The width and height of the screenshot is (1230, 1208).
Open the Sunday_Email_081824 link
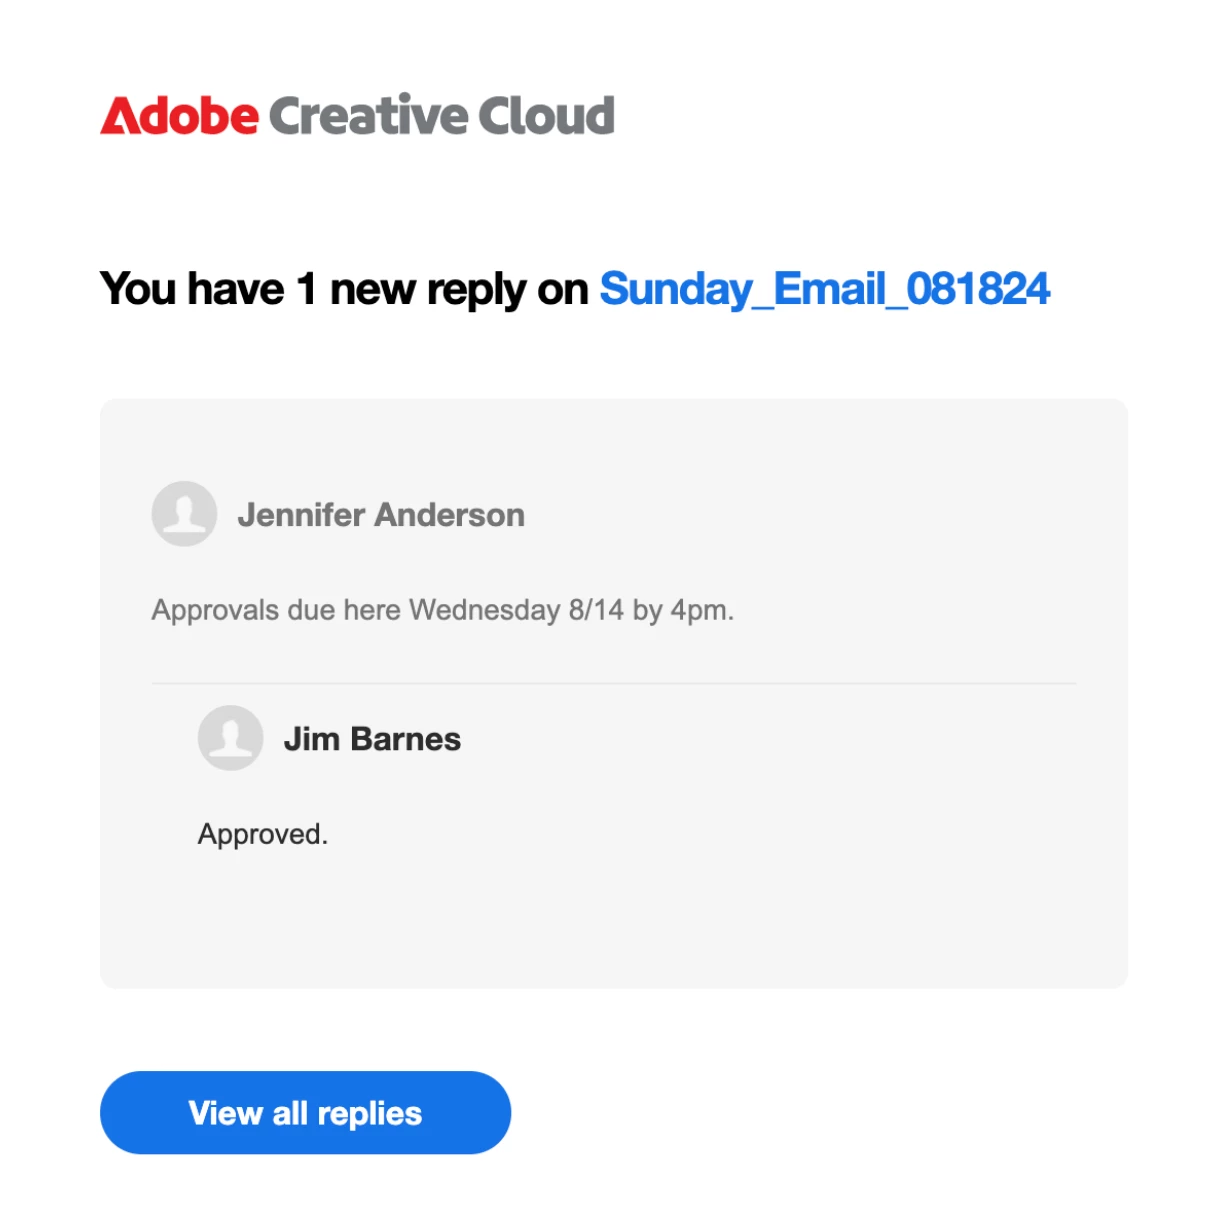[825, 289]
